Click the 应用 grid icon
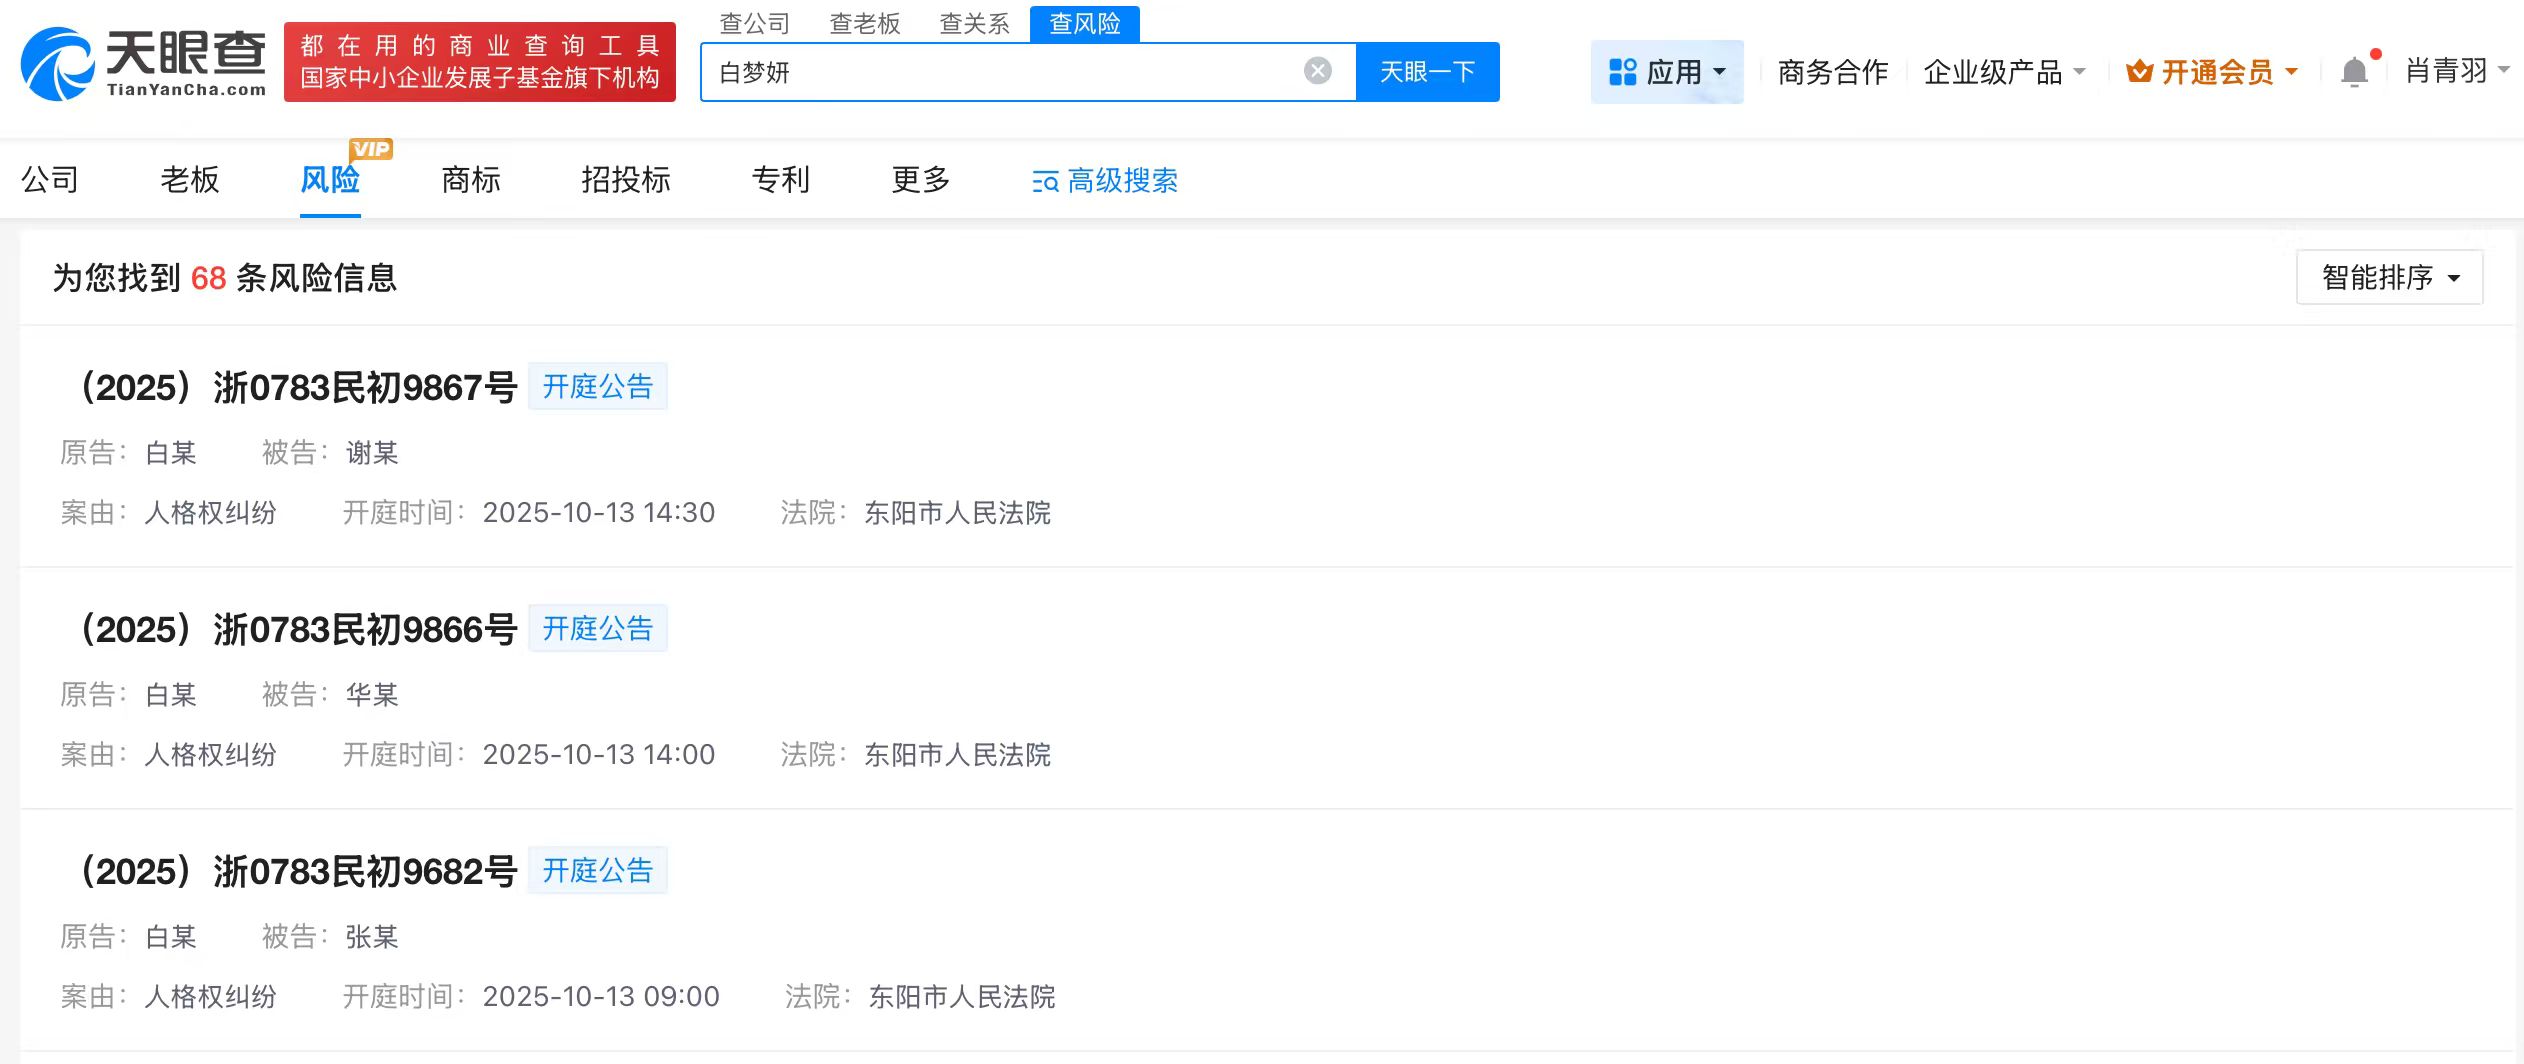 pyautogui.click(x=1622, y=72)
